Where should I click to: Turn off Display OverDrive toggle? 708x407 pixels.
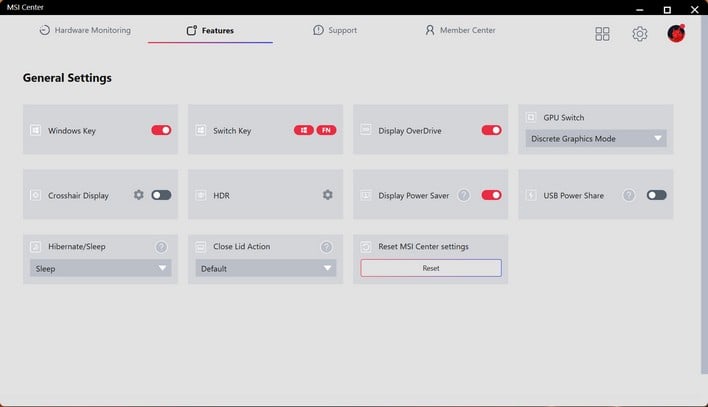491,130
